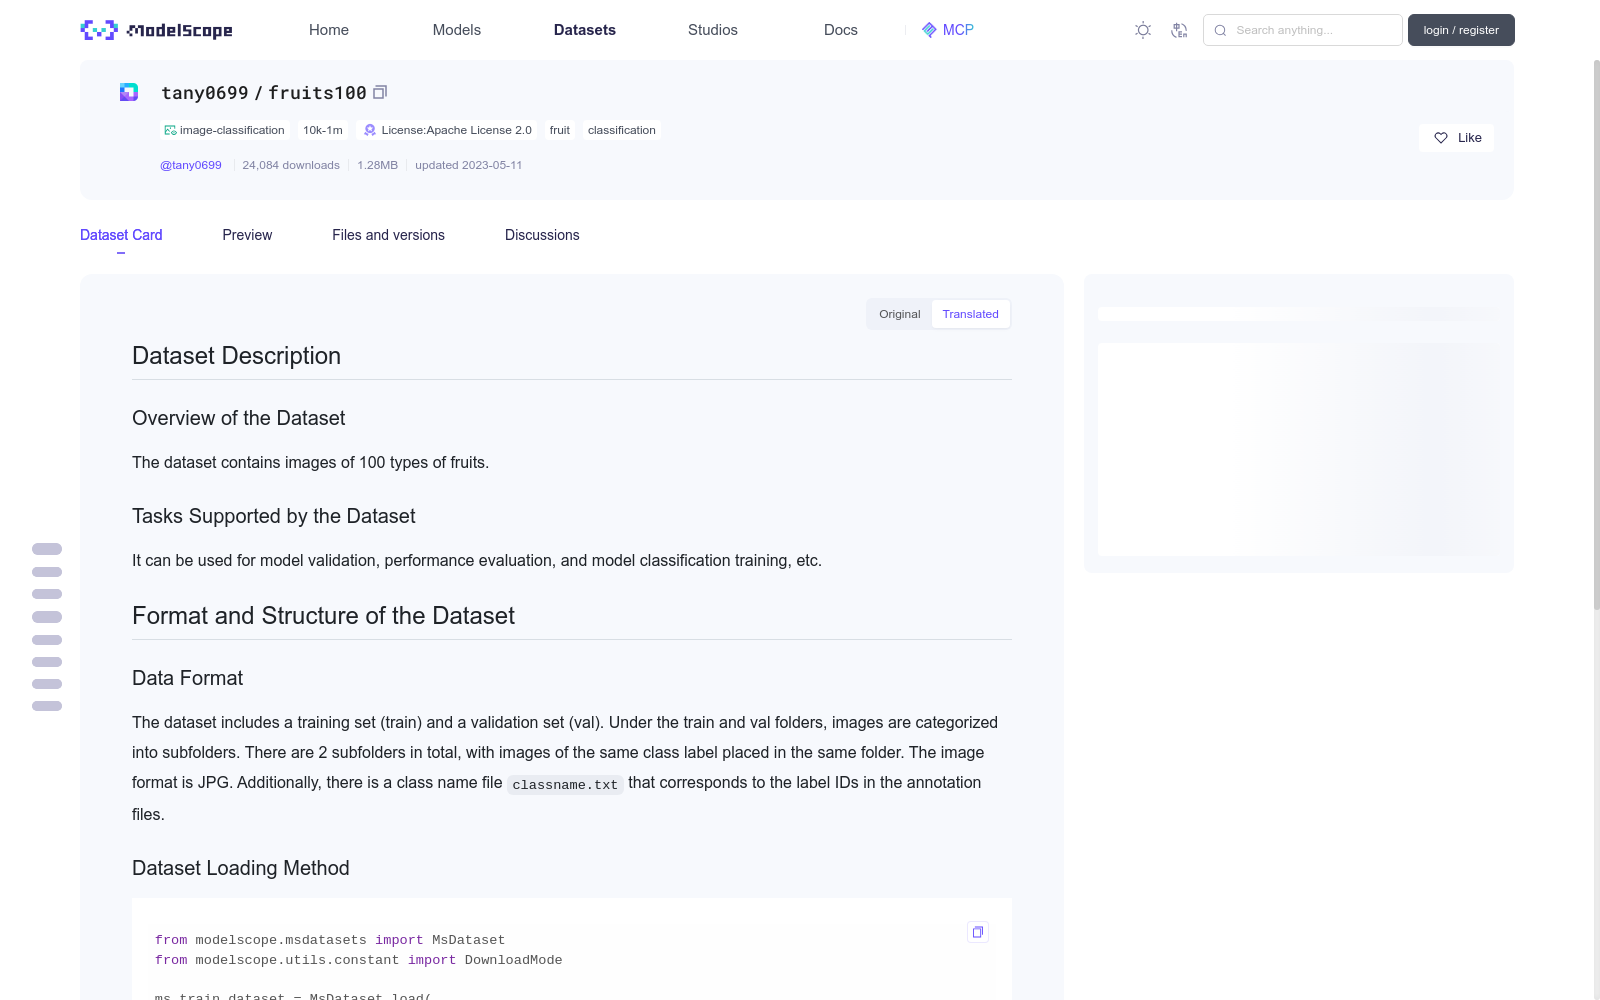Image resolution: width=1600 pixels, height=1000 pixels.
Task: Switch to Files and versions tab
Action: 388,235
